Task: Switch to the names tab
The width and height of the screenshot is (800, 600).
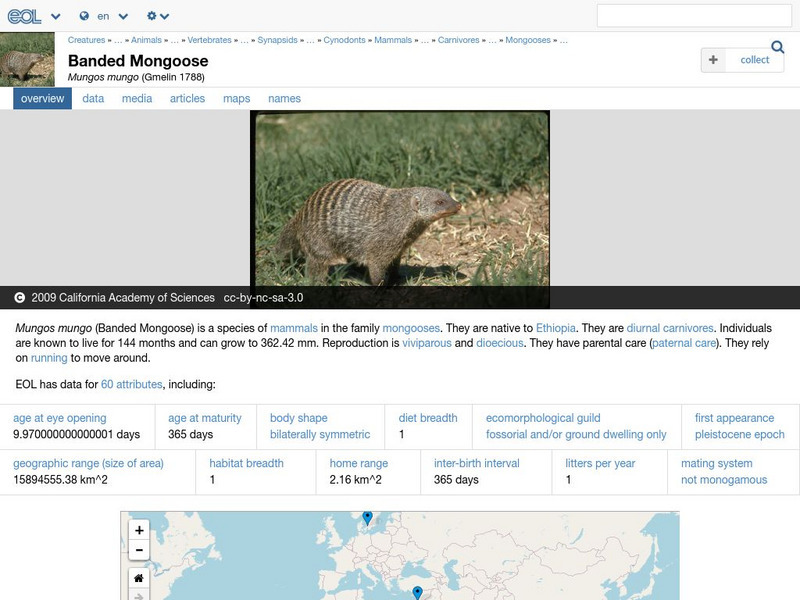Action: [285, 98]
